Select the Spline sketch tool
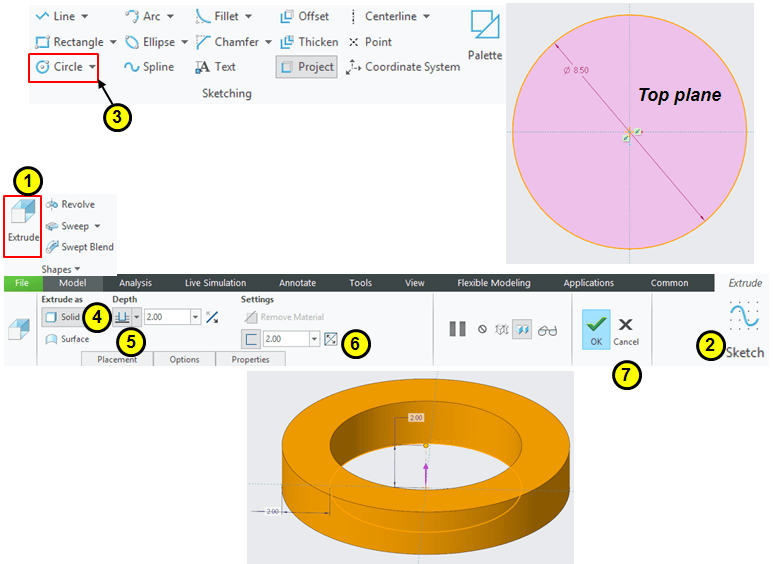Image resolution: width=773 pixels, height=564 pixels. 149,67
